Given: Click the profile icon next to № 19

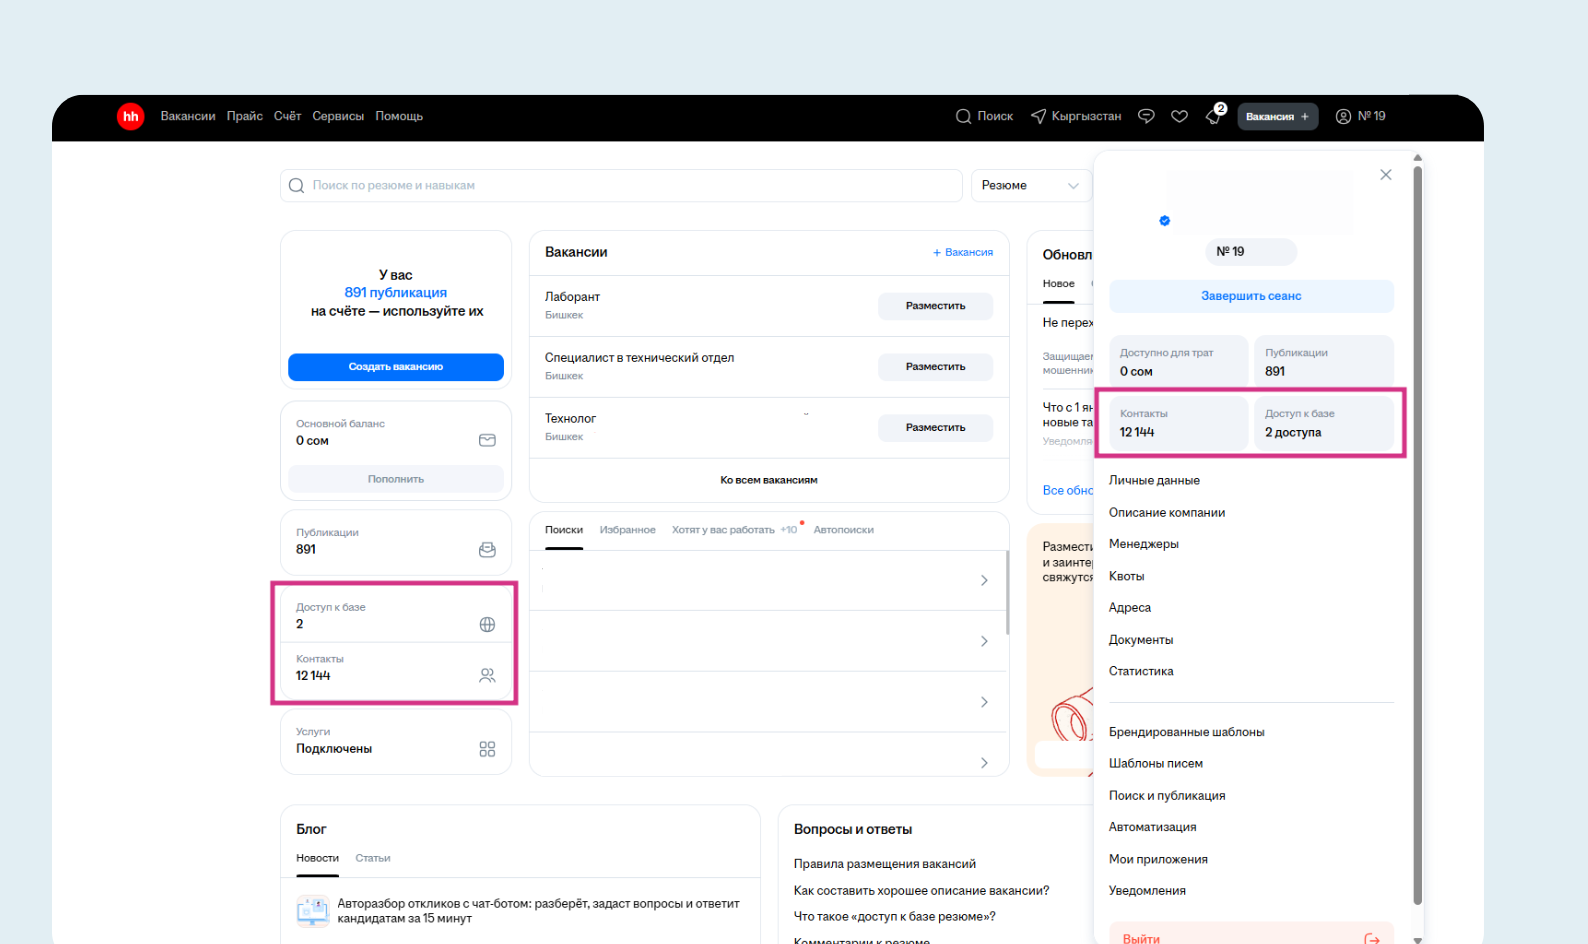Looking at the screenshot, I should [1343, 116].
